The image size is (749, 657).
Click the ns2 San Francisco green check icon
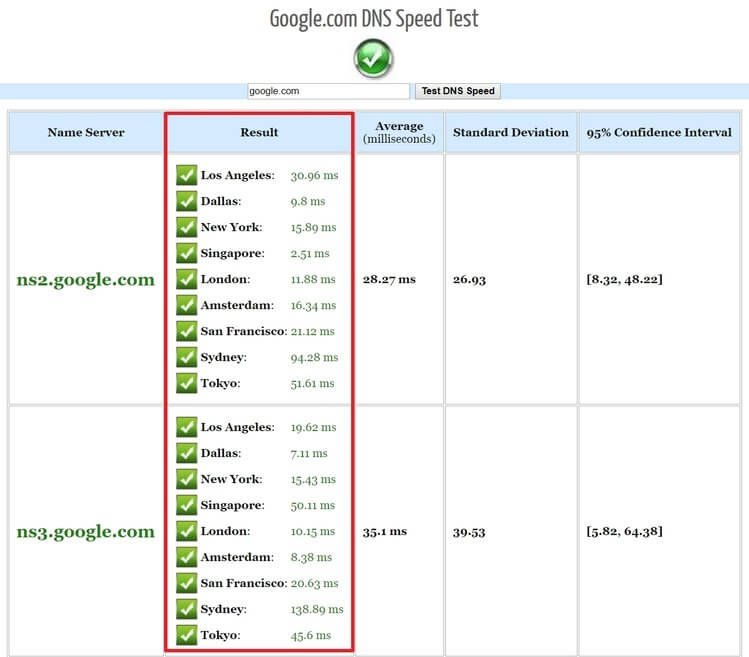click(186, 331)
